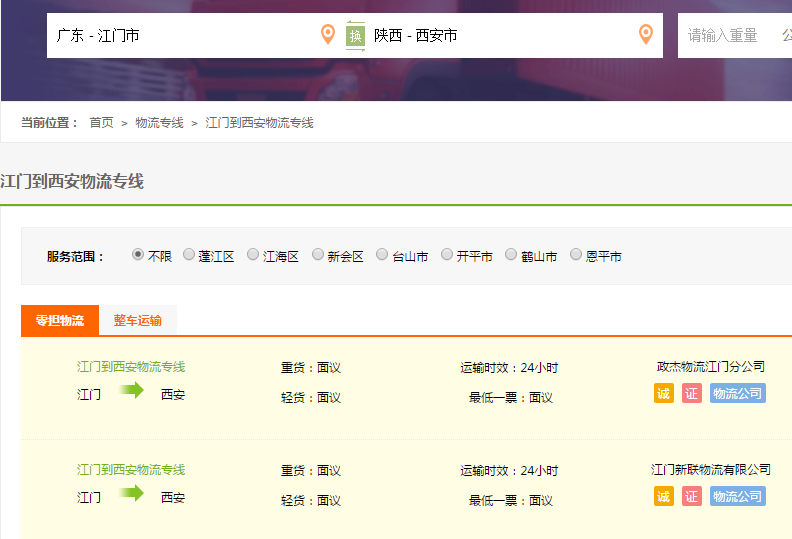Click 最低一票：面议 in 政杰物流 row

[x=511, y=398]
